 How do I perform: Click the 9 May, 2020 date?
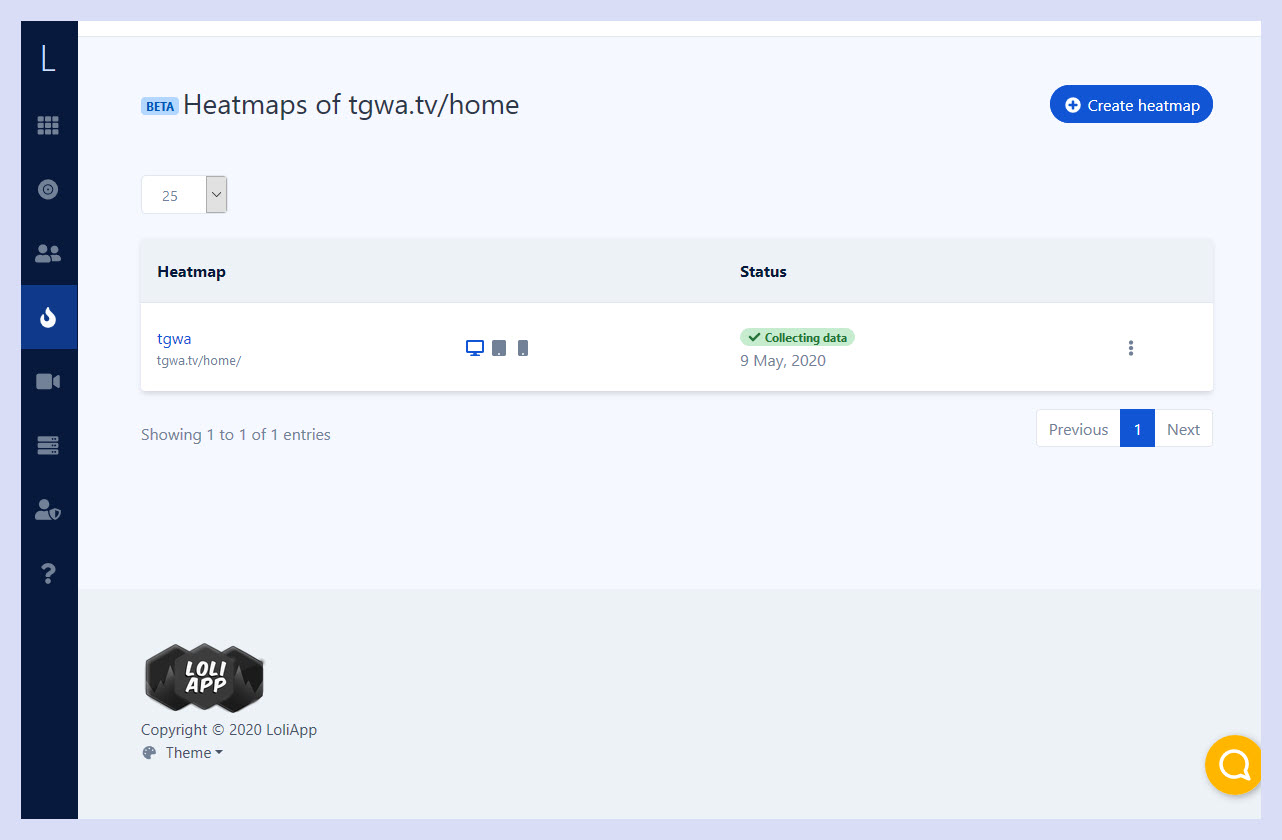[x=783, y=361]
